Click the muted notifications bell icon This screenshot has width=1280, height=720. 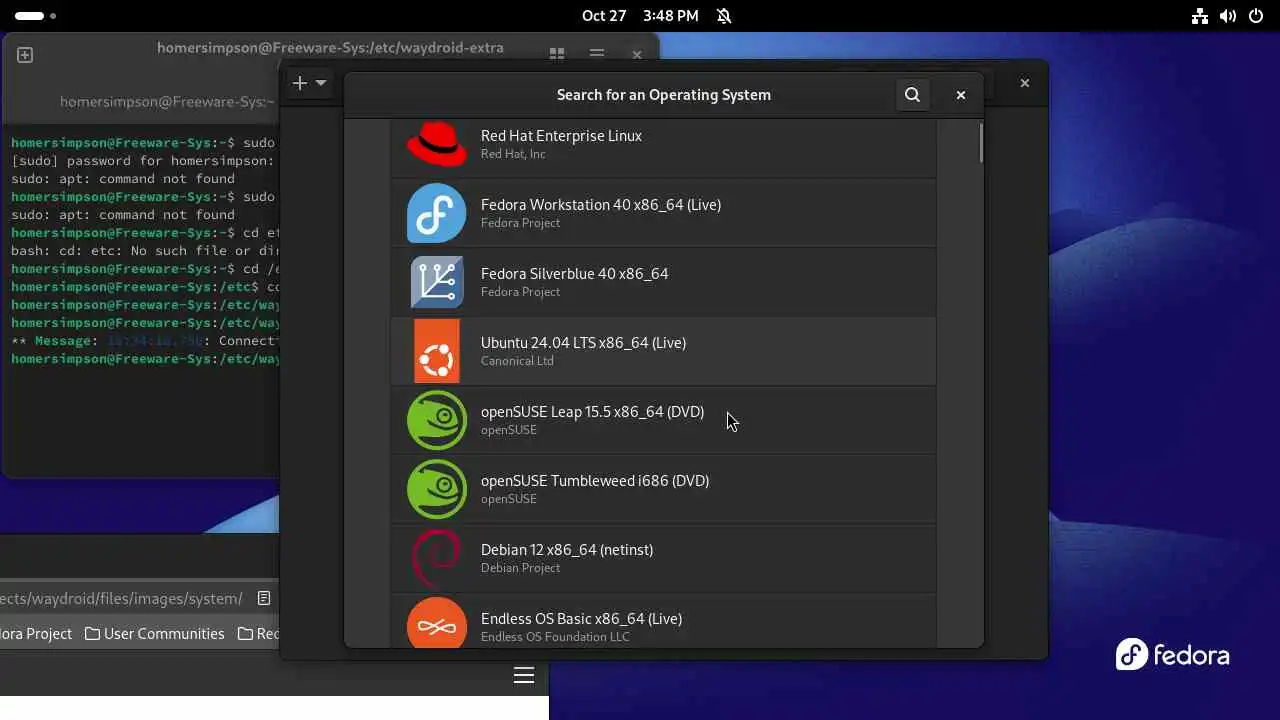pos(724,16)
